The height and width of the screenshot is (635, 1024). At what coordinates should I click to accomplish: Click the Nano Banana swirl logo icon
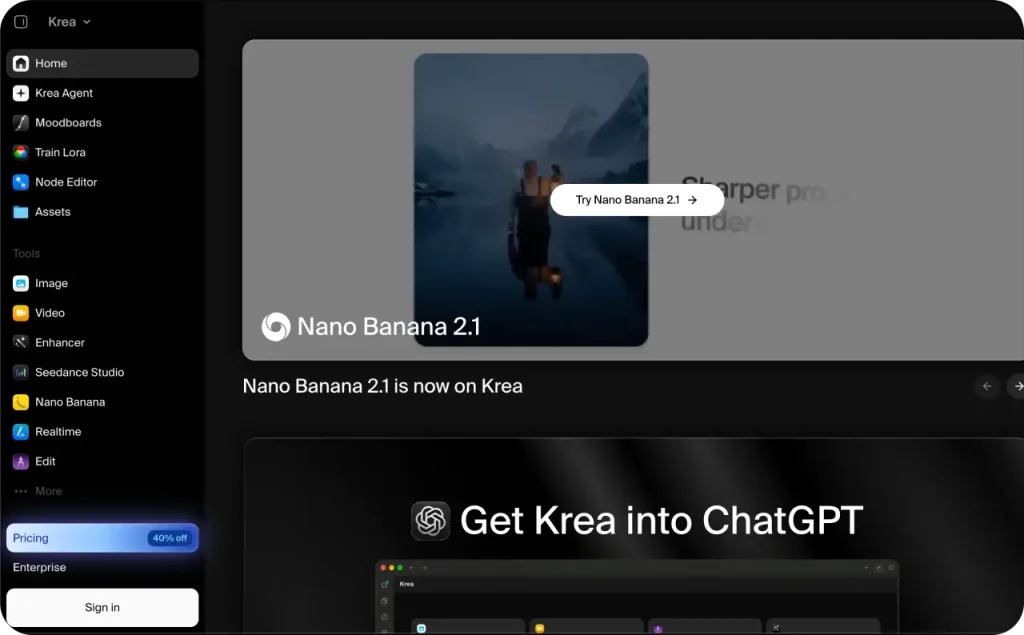pyautogui.click(x=276, y=327)
